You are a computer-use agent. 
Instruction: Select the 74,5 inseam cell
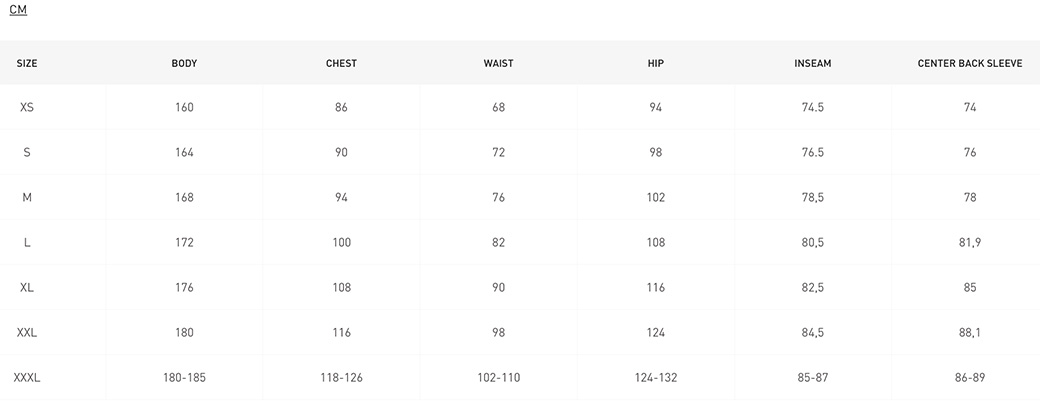point(812,107)
